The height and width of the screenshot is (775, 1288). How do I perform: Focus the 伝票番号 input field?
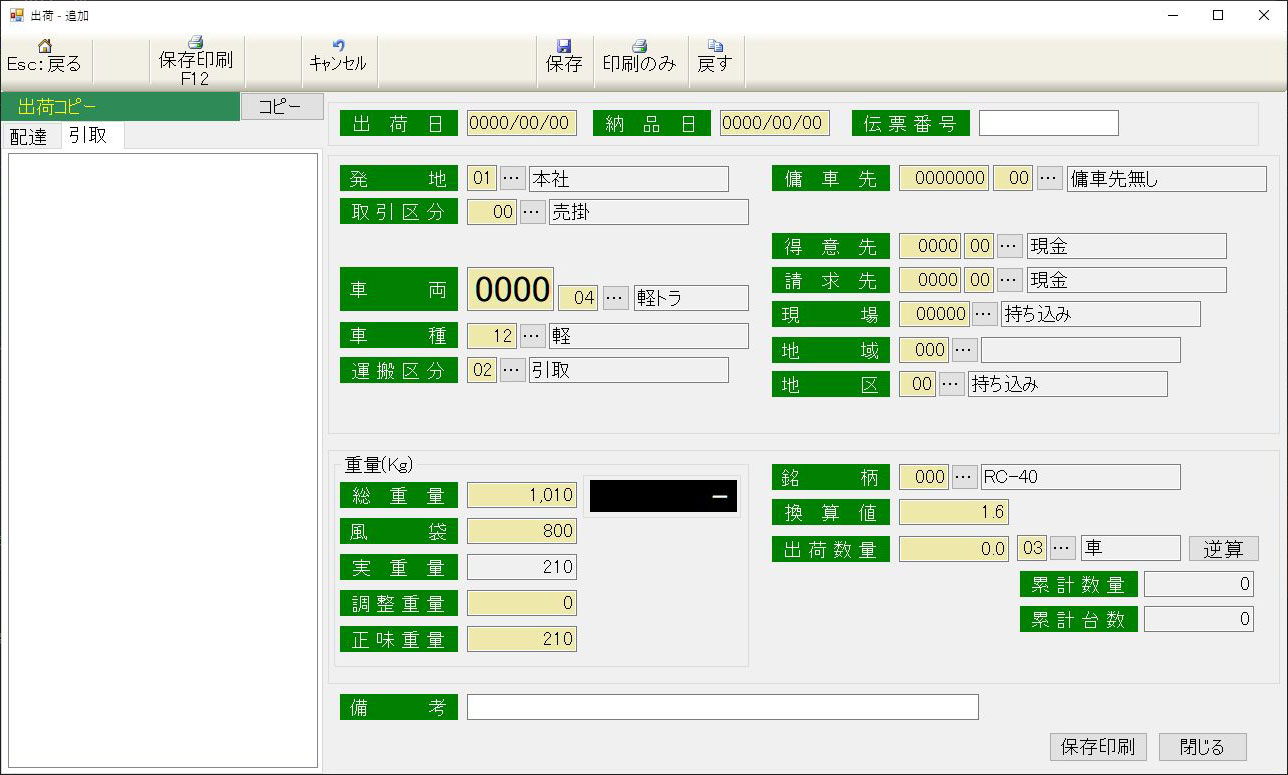coord(1048,123)
